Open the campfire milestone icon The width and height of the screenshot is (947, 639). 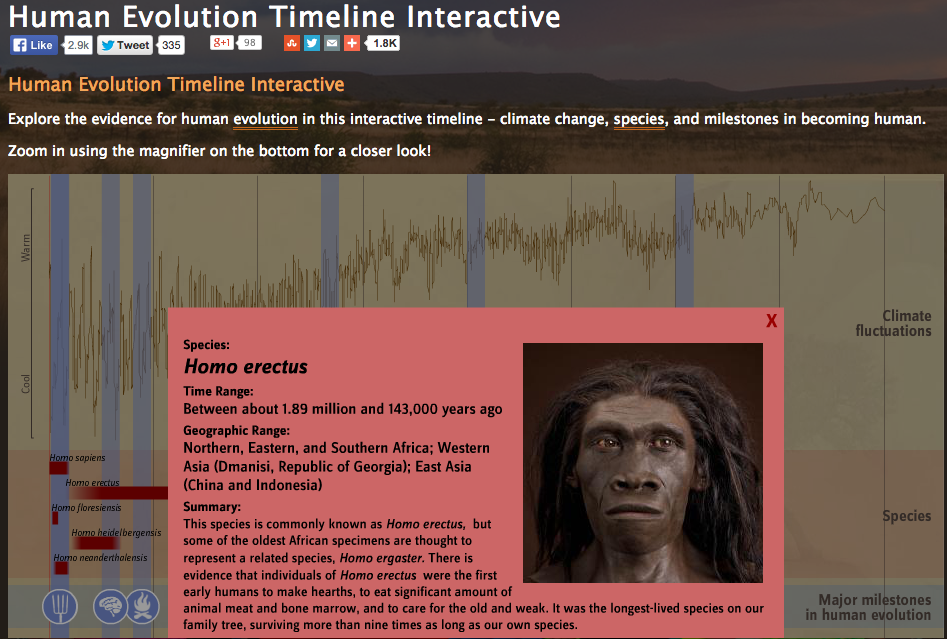[x=143, y=606]
